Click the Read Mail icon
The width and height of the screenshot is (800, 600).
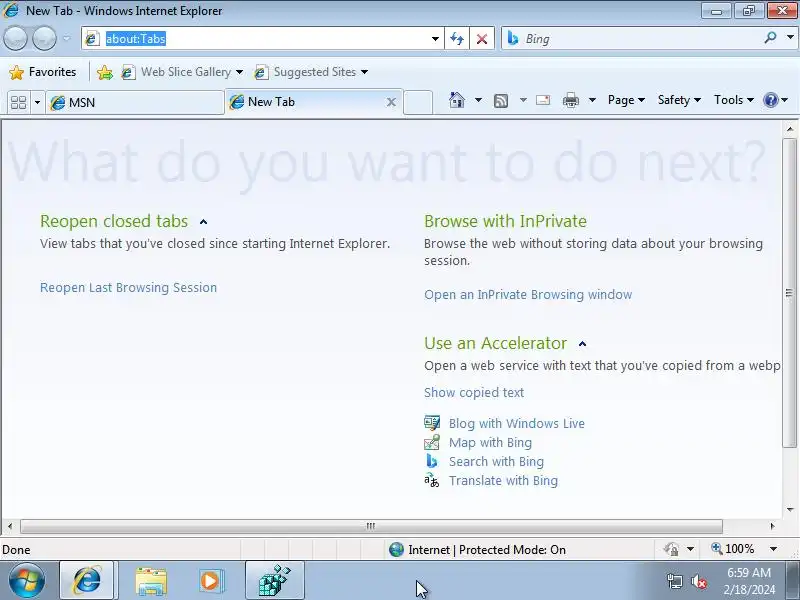[543, 100]
